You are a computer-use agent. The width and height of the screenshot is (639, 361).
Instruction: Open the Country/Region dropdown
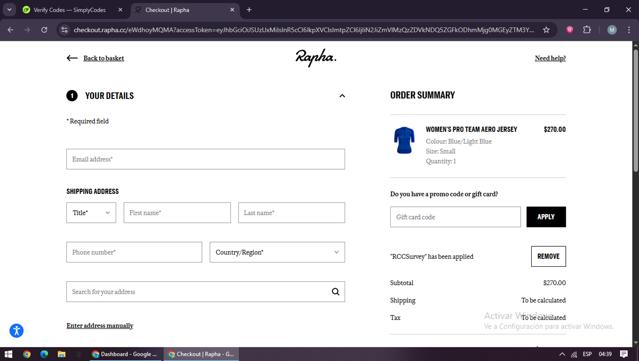point(277,252)
